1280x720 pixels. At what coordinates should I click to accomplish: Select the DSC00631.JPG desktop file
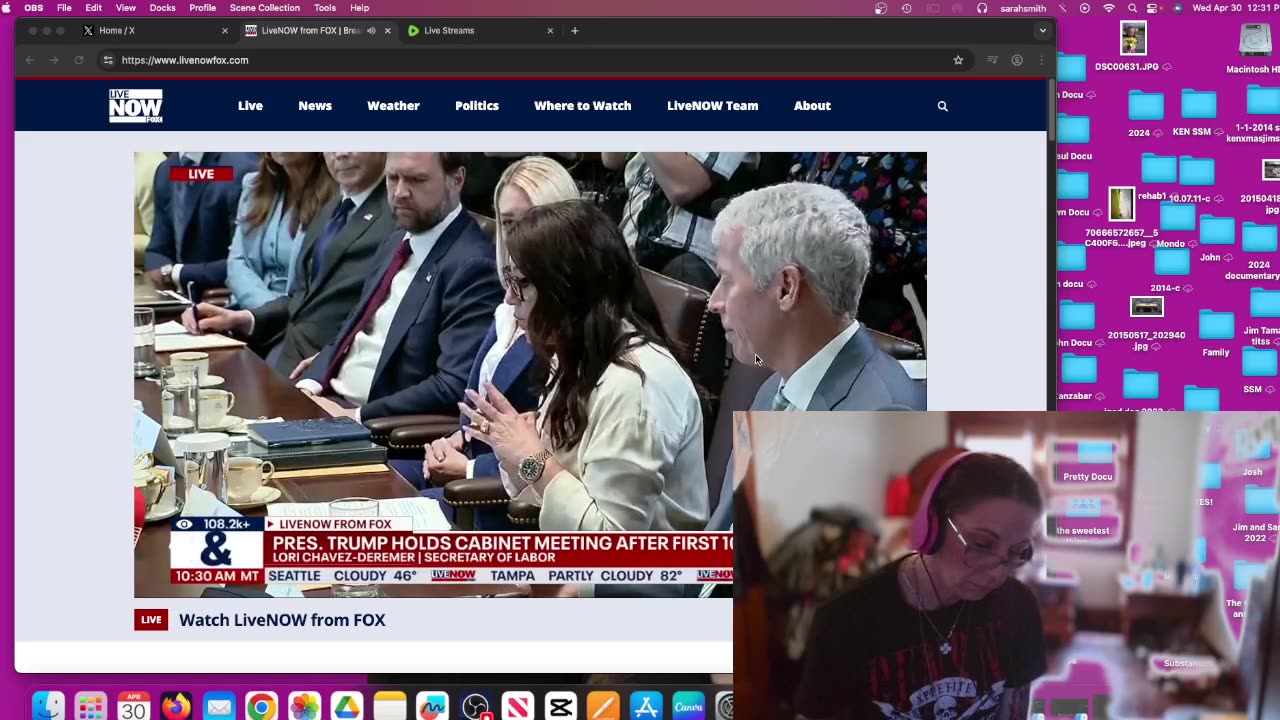tap(1131, 46)
